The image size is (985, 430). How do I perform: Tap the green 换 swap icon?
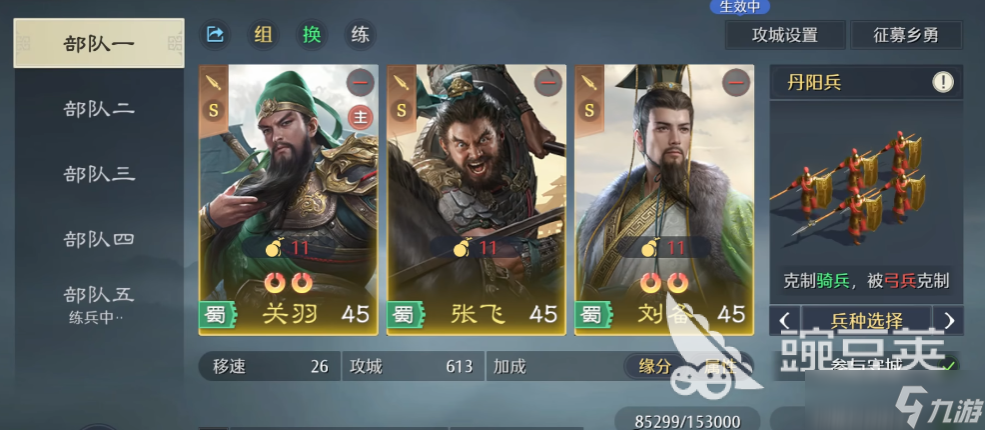312,35
